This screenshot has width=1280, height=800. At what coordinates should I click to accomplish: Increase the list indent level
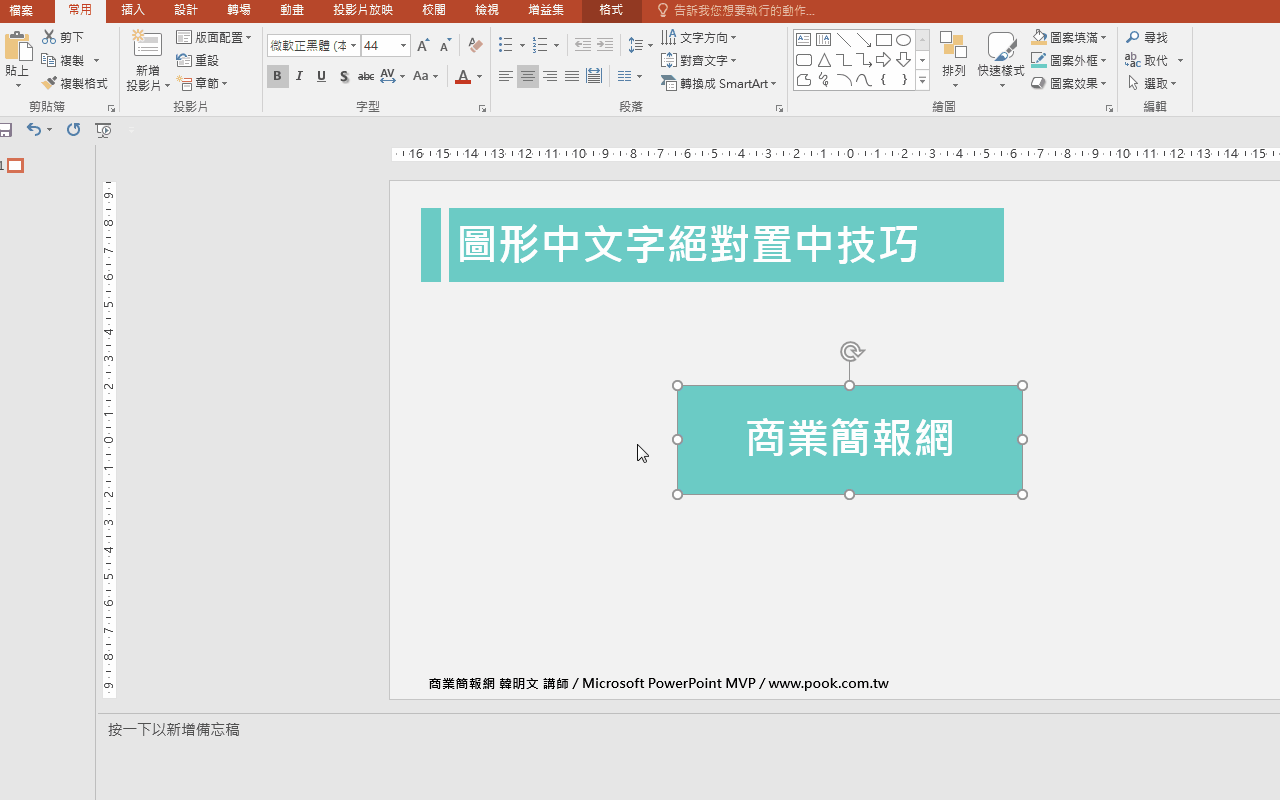(x=605, y=45)
